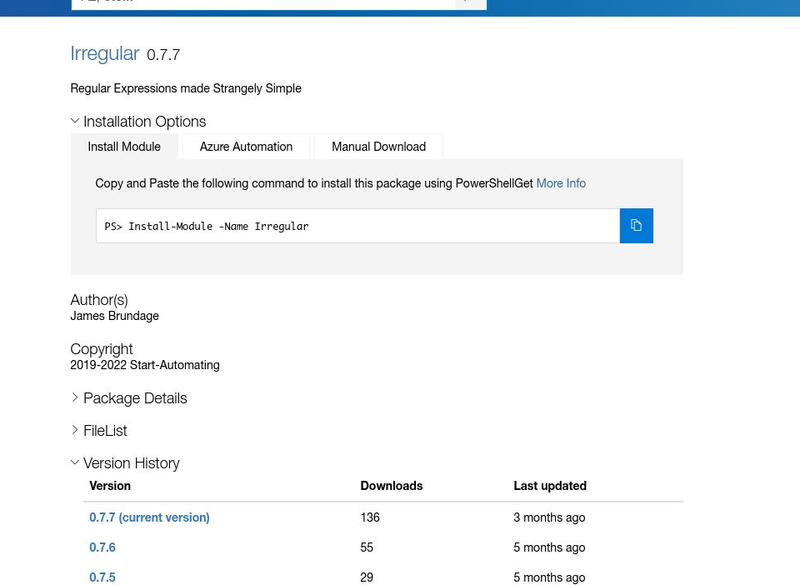Open version 0.7.5 link
This screenshot has width=800, height=585.
click(102, 577)
